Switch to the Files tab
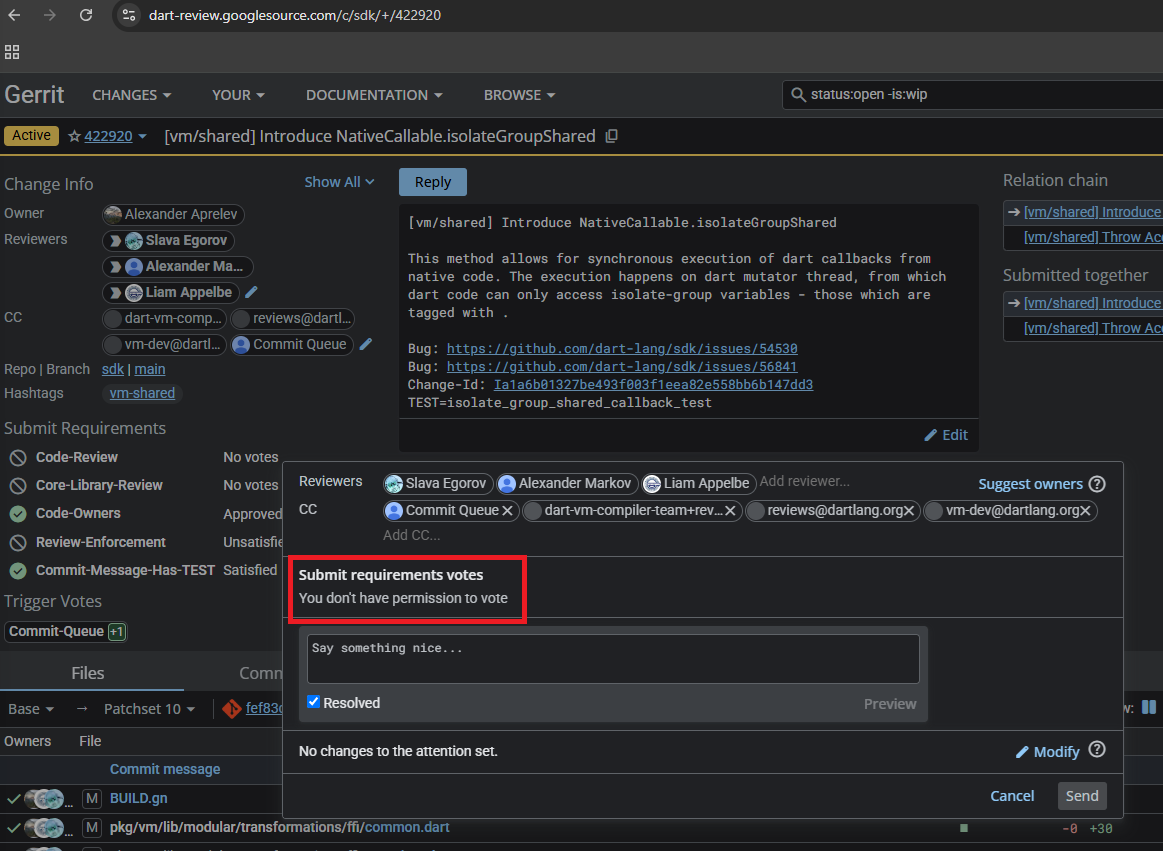 [88, 673]
